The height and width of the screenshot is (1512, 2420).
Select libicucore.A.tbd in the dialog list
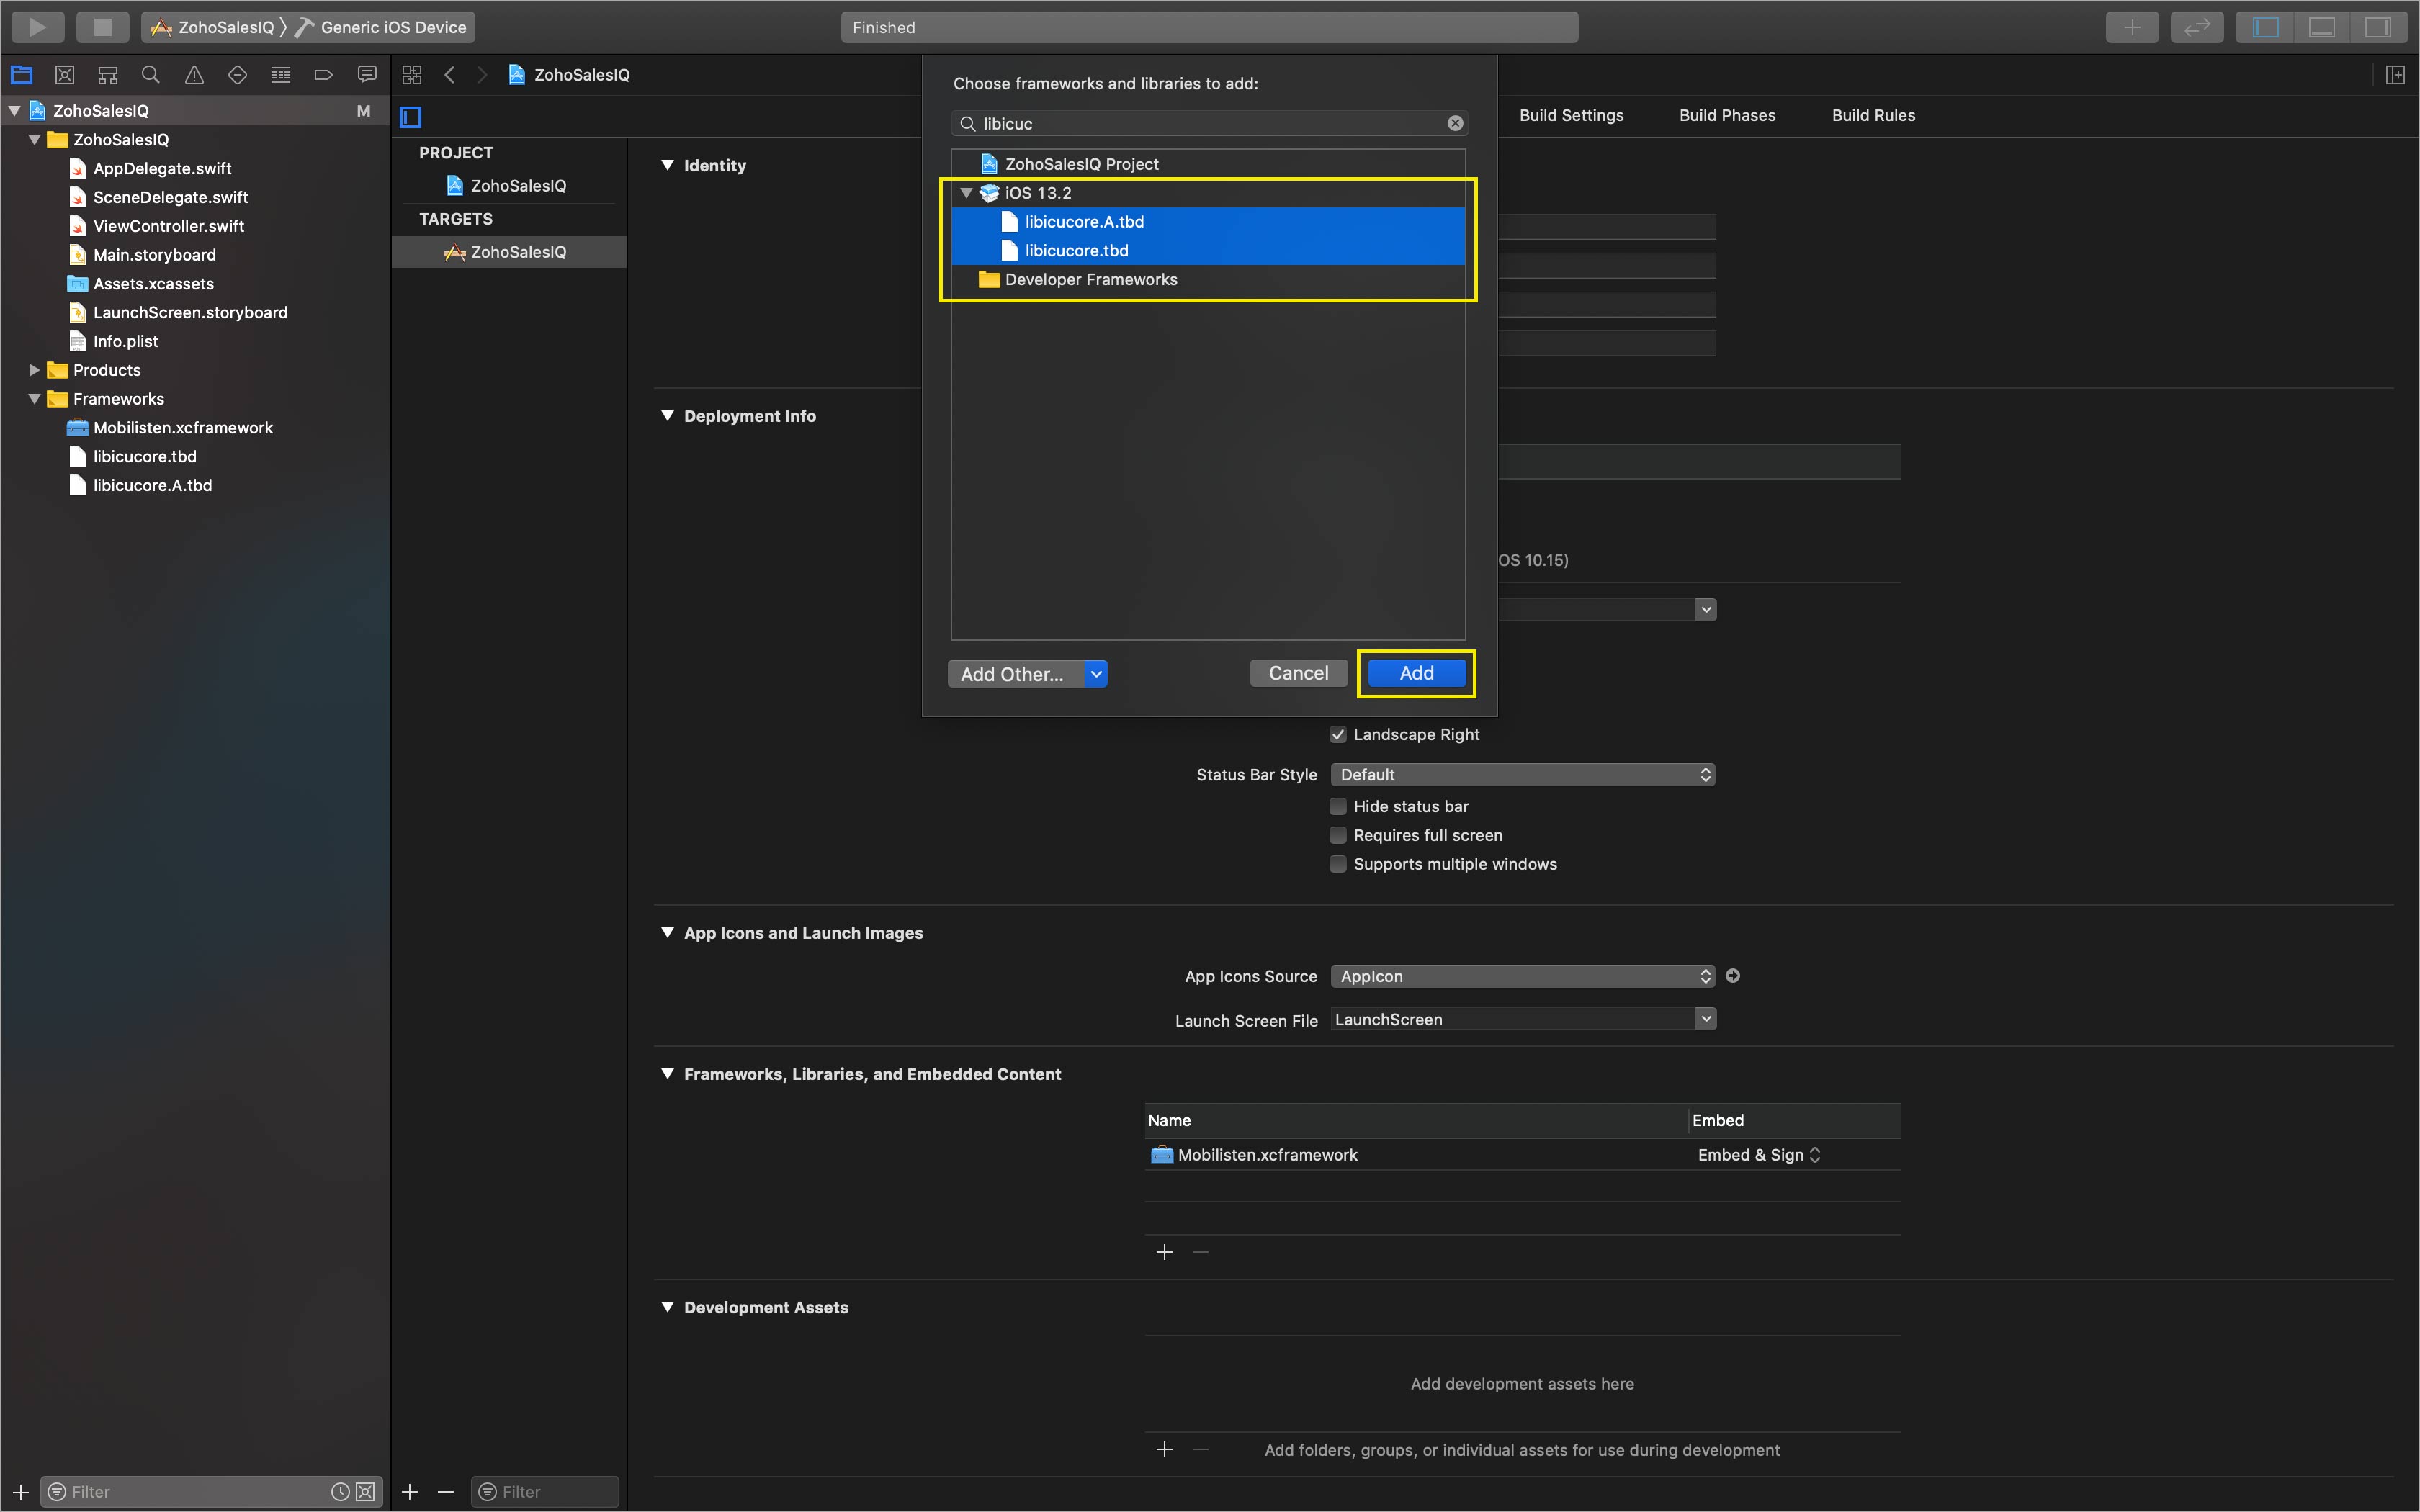click(x=1208, y=222)
